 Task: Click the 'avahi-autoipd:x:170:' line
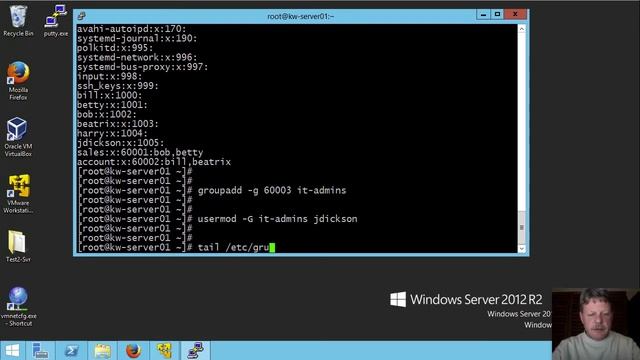point(132,29)
